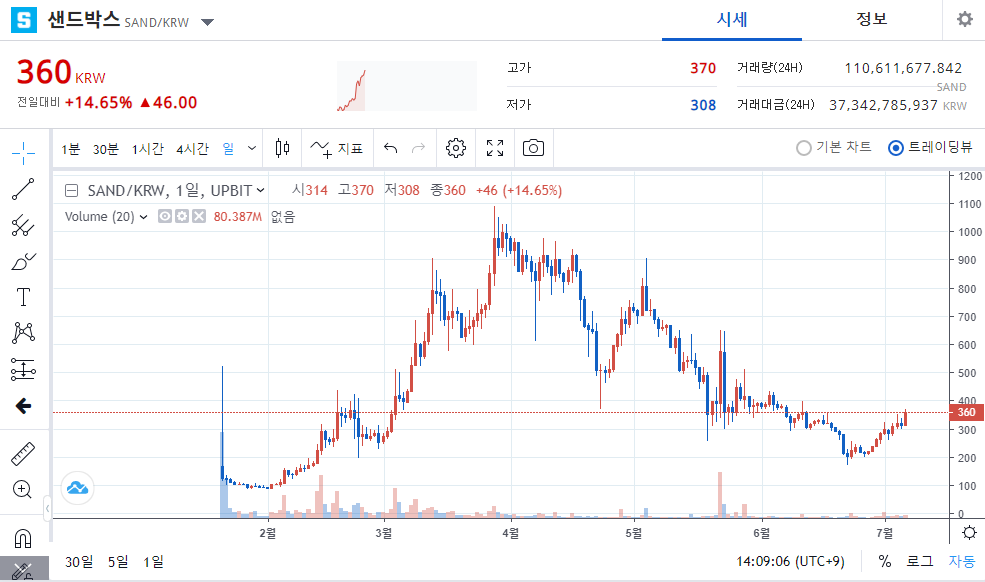This screenshot has width=985, height=582.
Task: Select the text annotation tool
Action: 23,297
